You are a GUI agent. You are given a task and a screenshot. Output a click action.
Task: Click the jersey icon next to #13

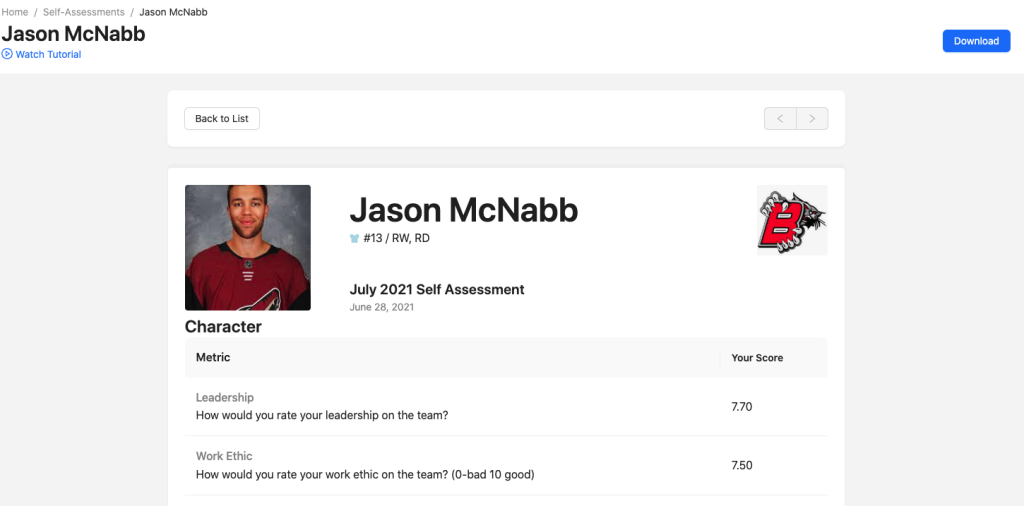click(x=355, y=239)
